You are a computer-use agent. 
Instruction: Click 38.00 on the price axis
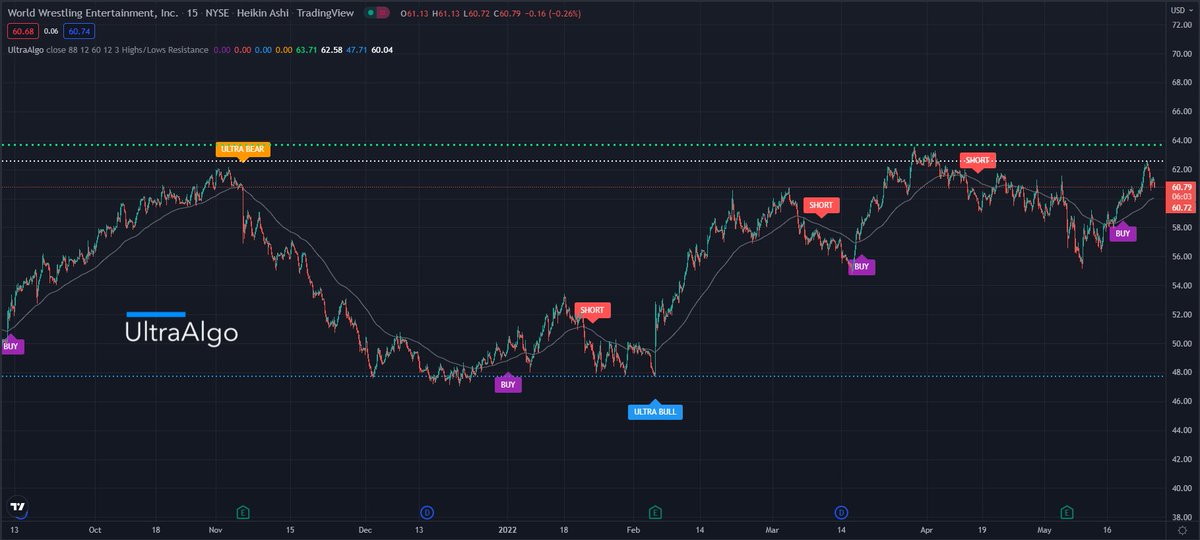pos(1180,517)
